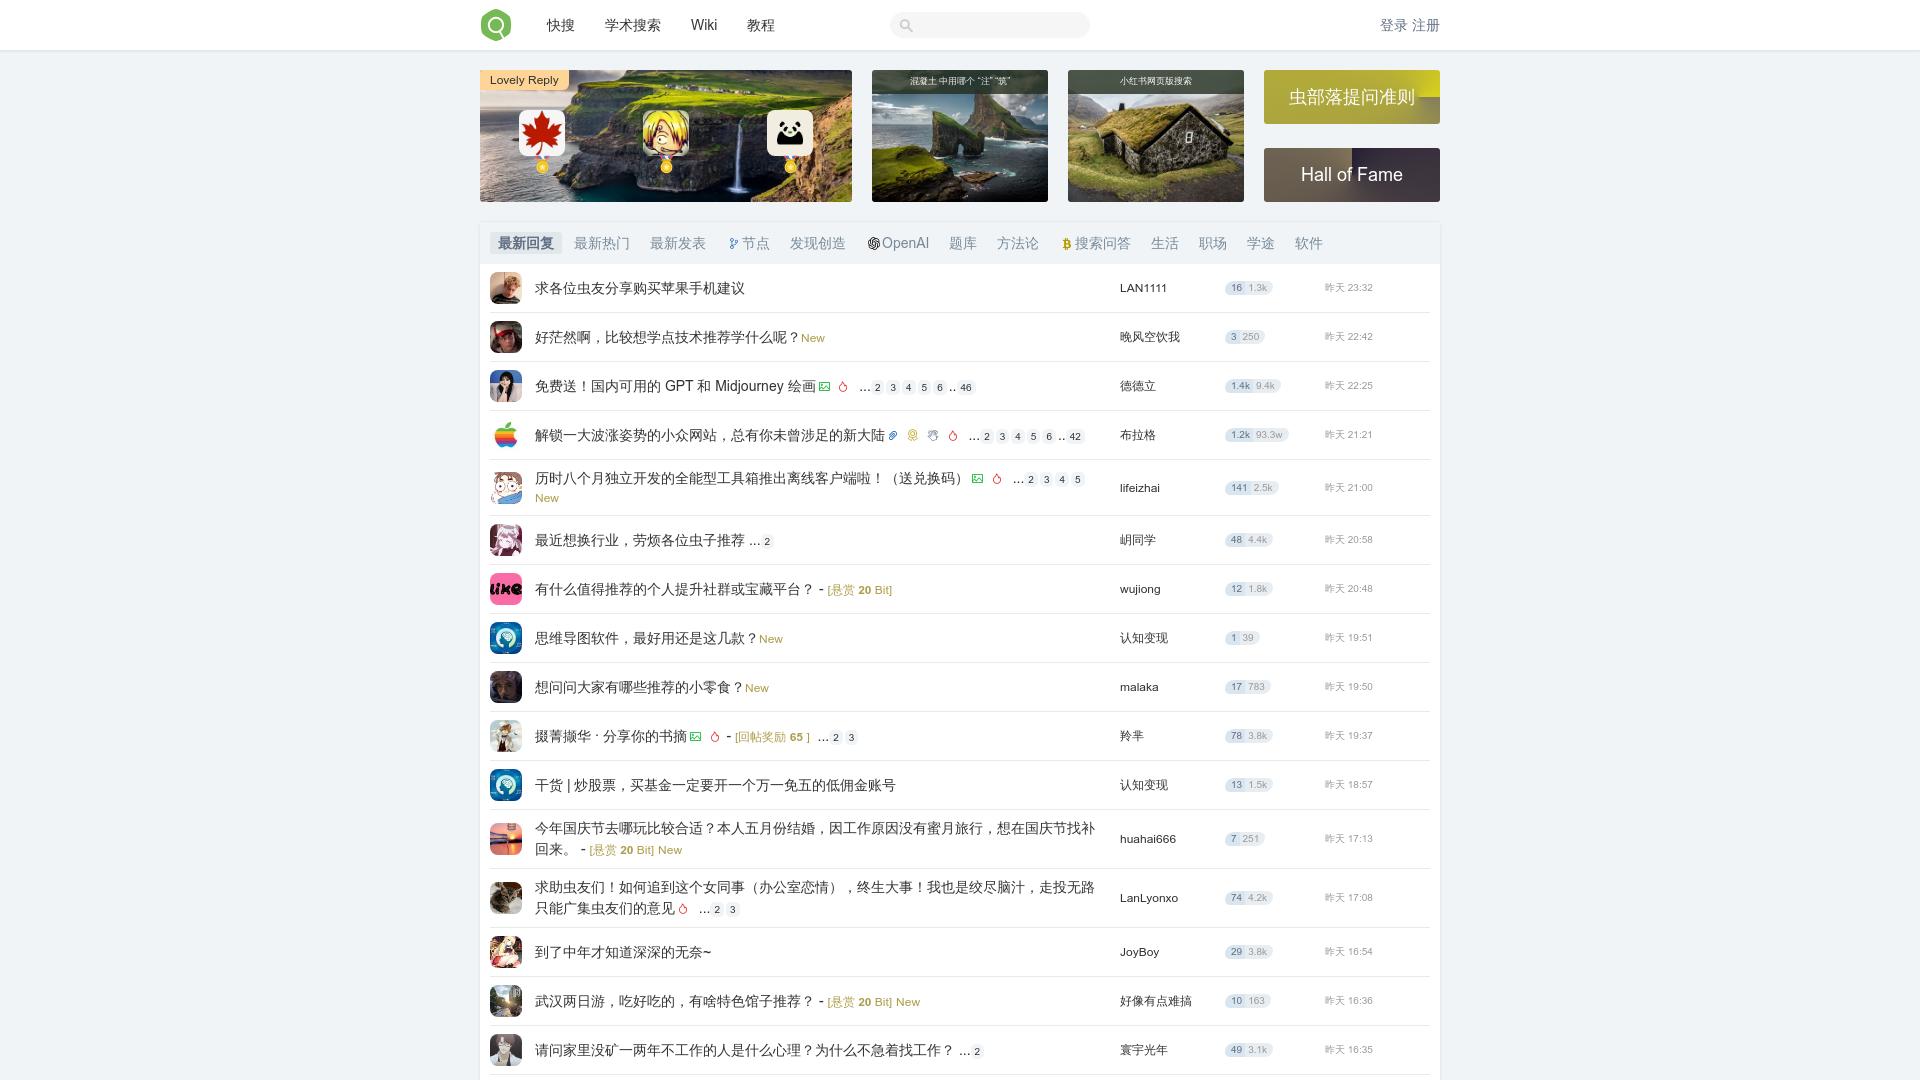Click 学术搜索 menu item
1920x1080 pixels.
coord(629,25)
